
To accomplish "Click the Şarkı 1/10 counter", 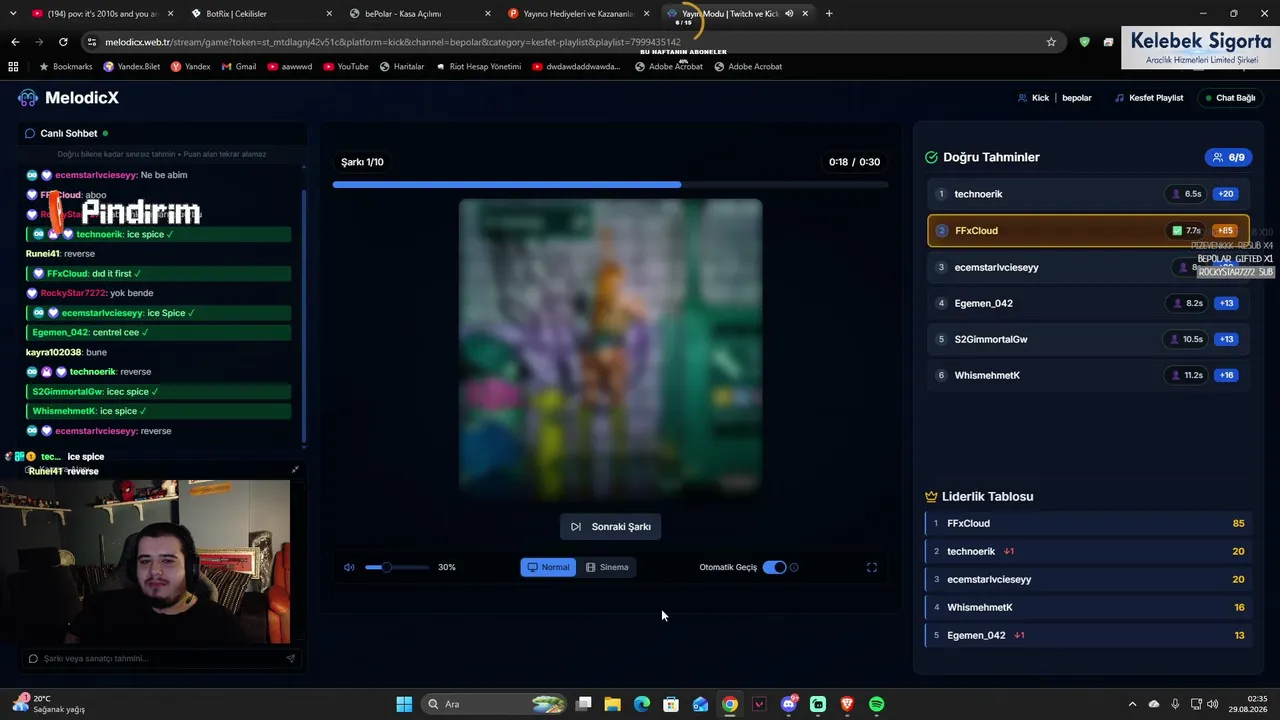I will coord(362,162).
